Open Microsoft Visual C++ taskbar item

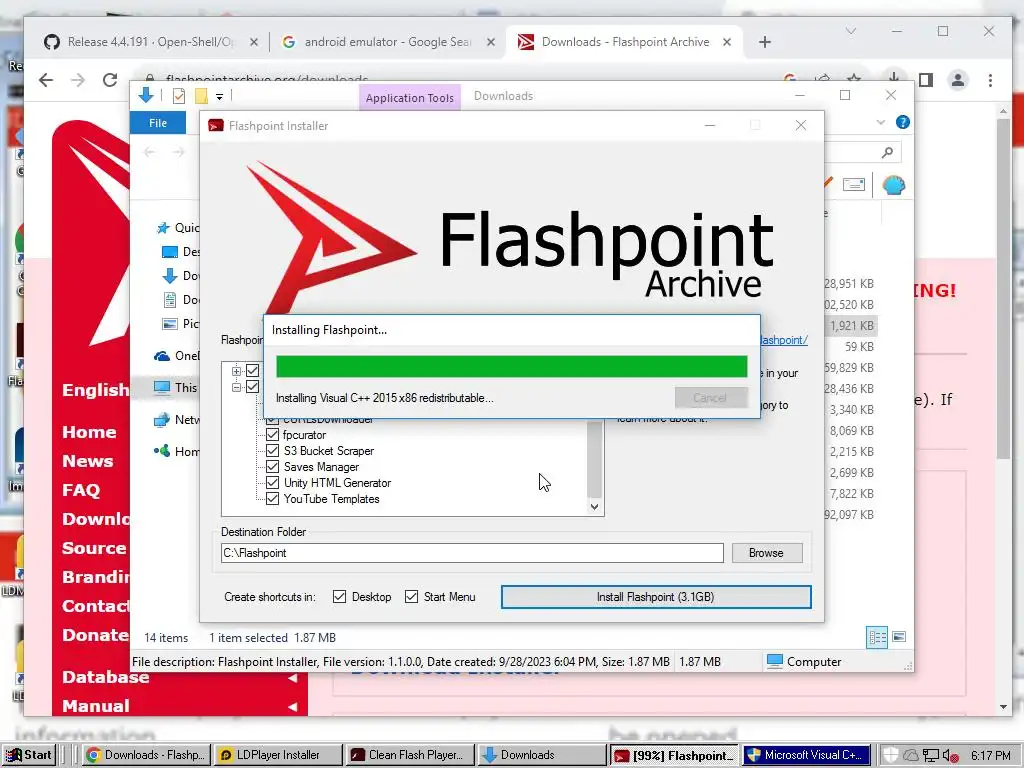[x=807, y=755]
